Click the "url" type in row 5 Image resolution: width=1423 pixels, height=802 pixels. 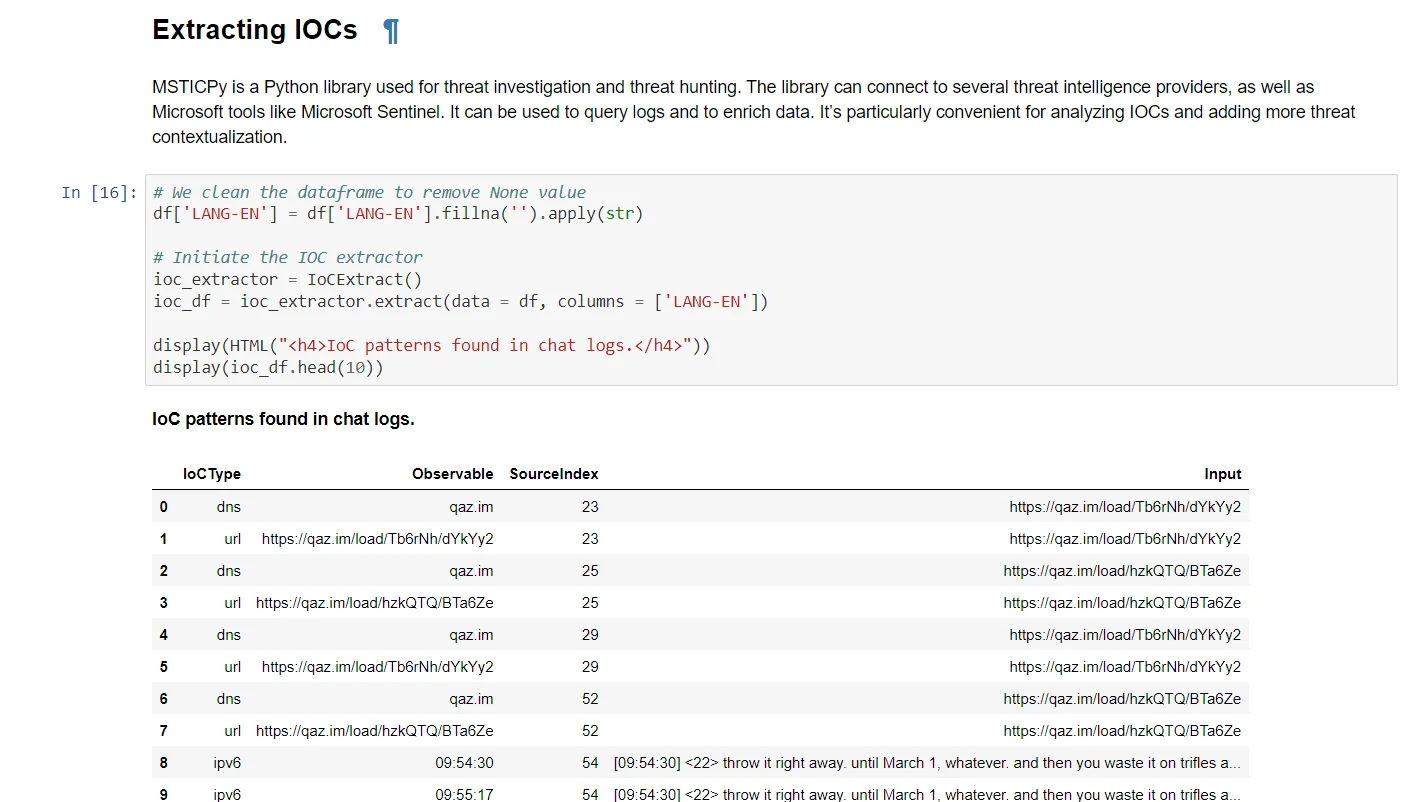[233, 667]
